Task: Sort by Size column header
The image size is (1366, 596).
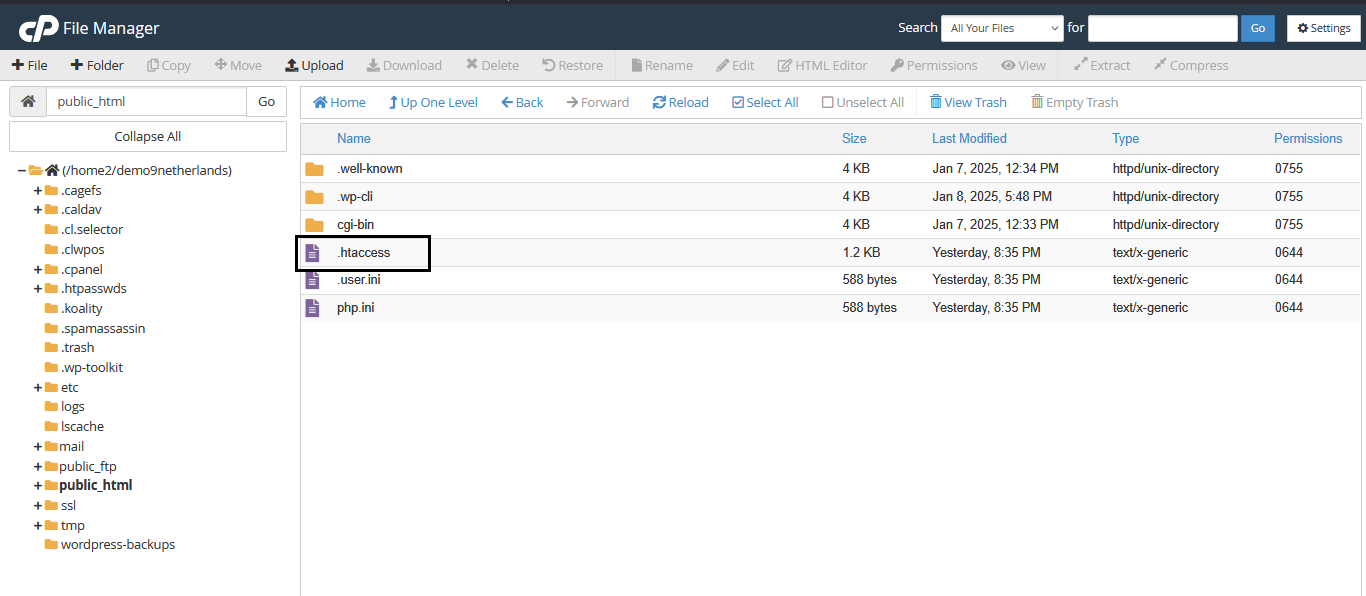Action: pos(854,138)
